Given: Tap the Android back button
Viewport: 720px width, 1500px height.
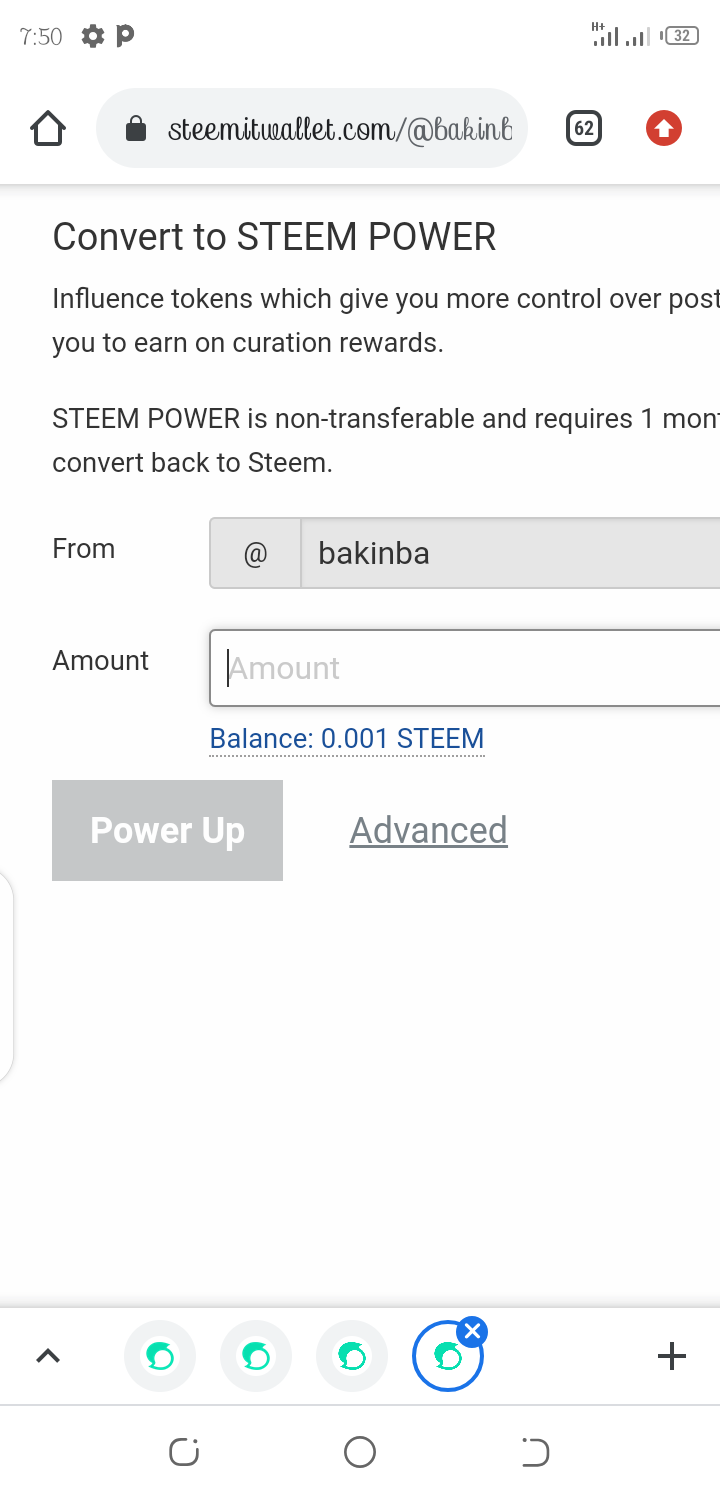Looking at the screenshot, I should point(536,1451).
